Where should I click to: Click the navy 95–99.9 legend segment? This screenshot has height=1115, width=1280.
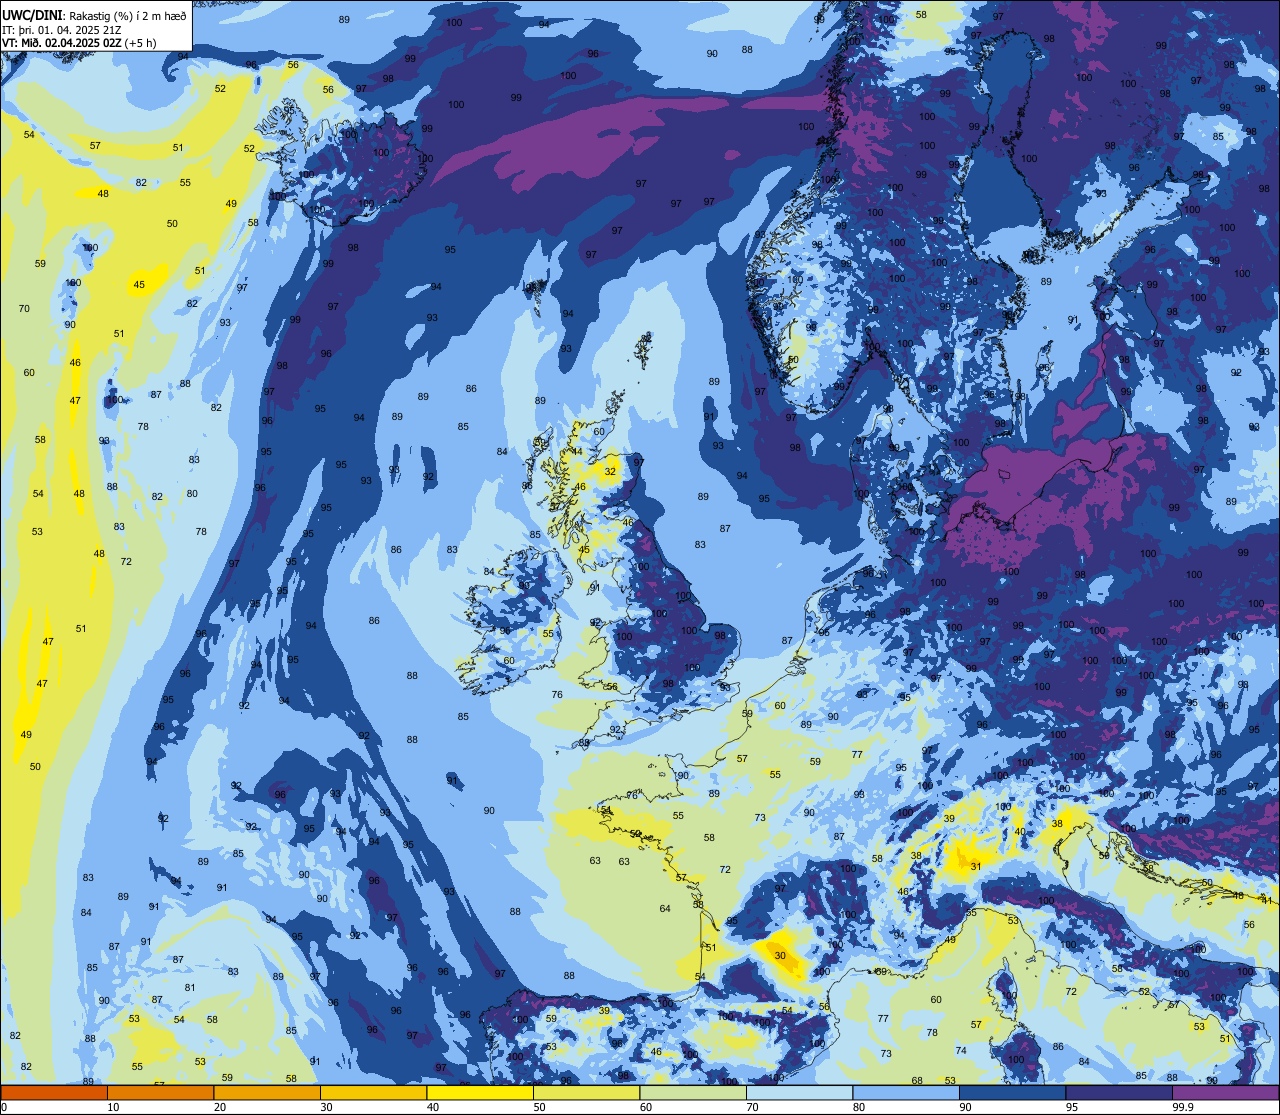(x=1119, y=1092)
